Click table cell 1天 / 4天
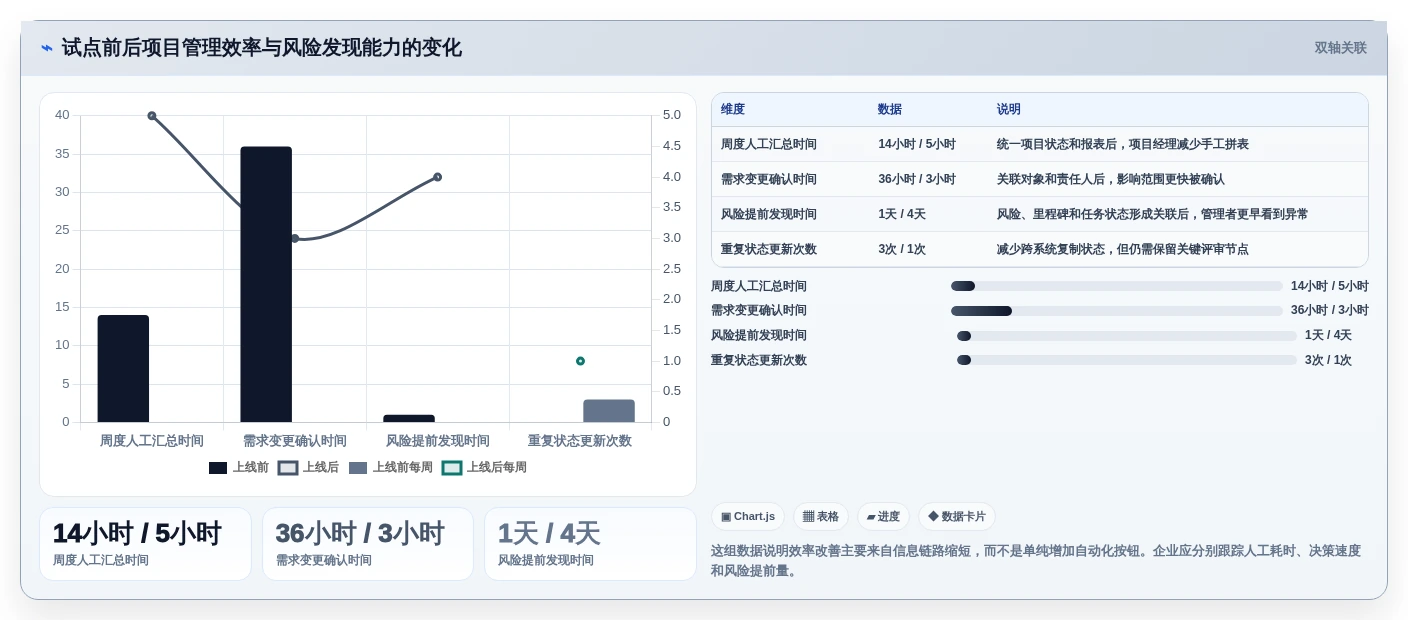Viewport: 1408px width, 620px height. (902, 214)
